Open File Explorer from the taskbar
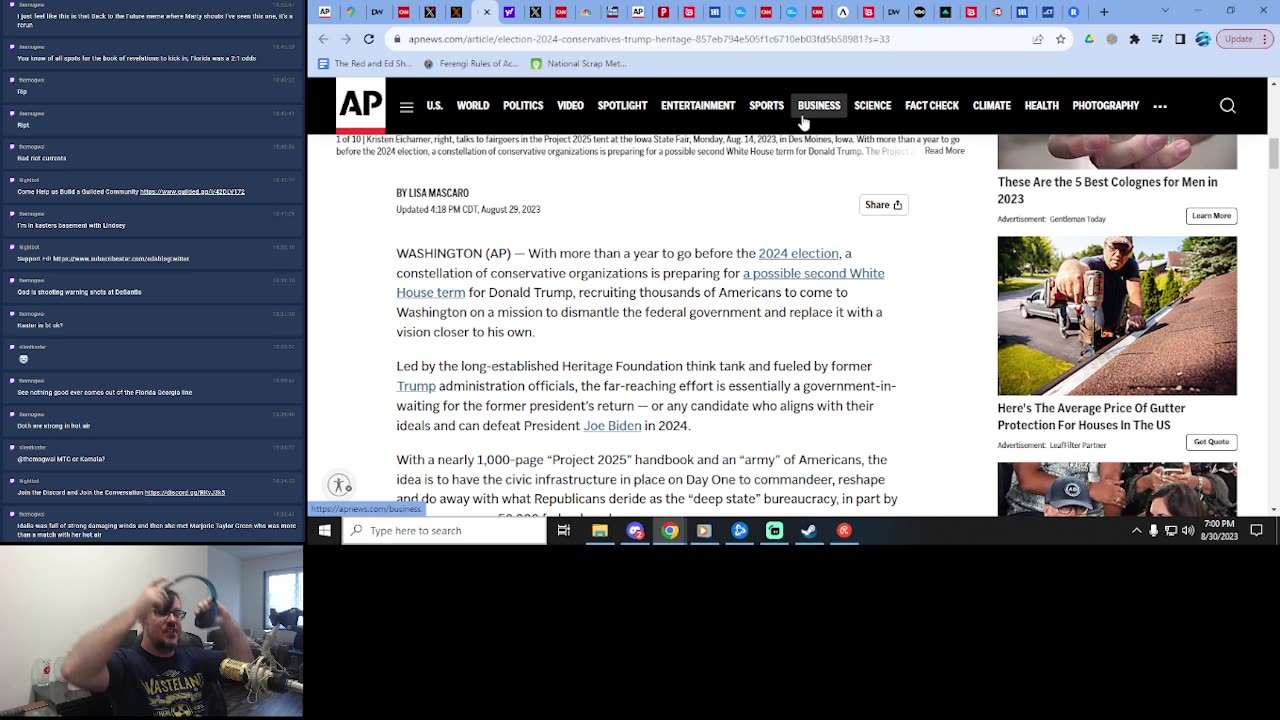The width and height of the screenshot is (1280, 720). 600,531
